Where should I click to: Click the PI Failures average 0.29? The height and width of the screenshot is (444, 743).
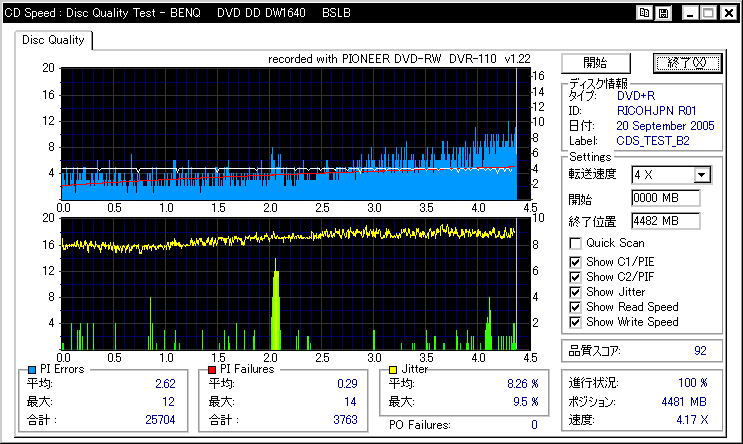tap(347, 384)
